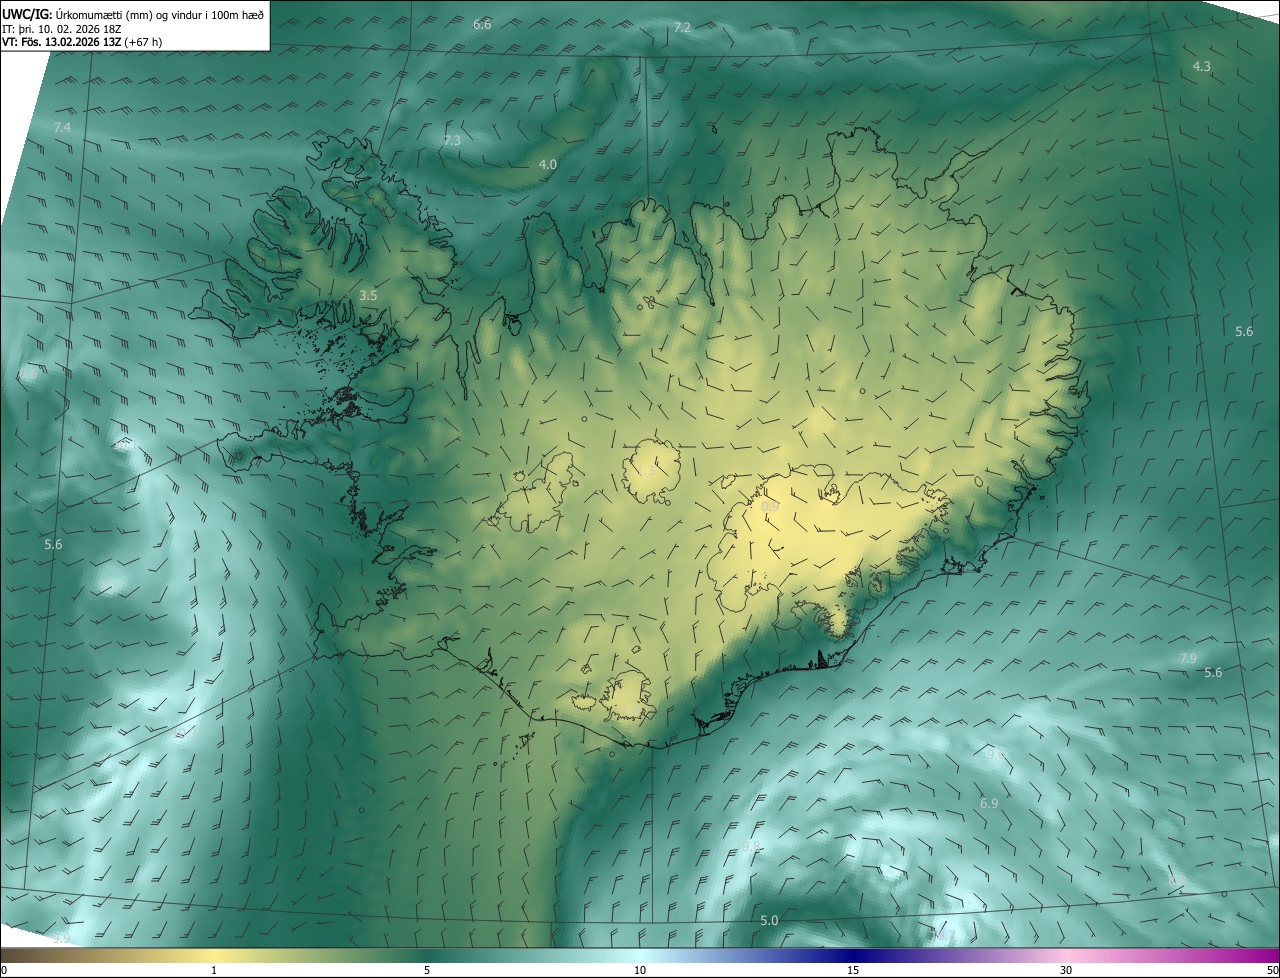Image resolution: width=1280 pixels, height=978 pixels.
Task: Click the 4.3 value label
Action: pyautogui.click(x=1202, y=66)
